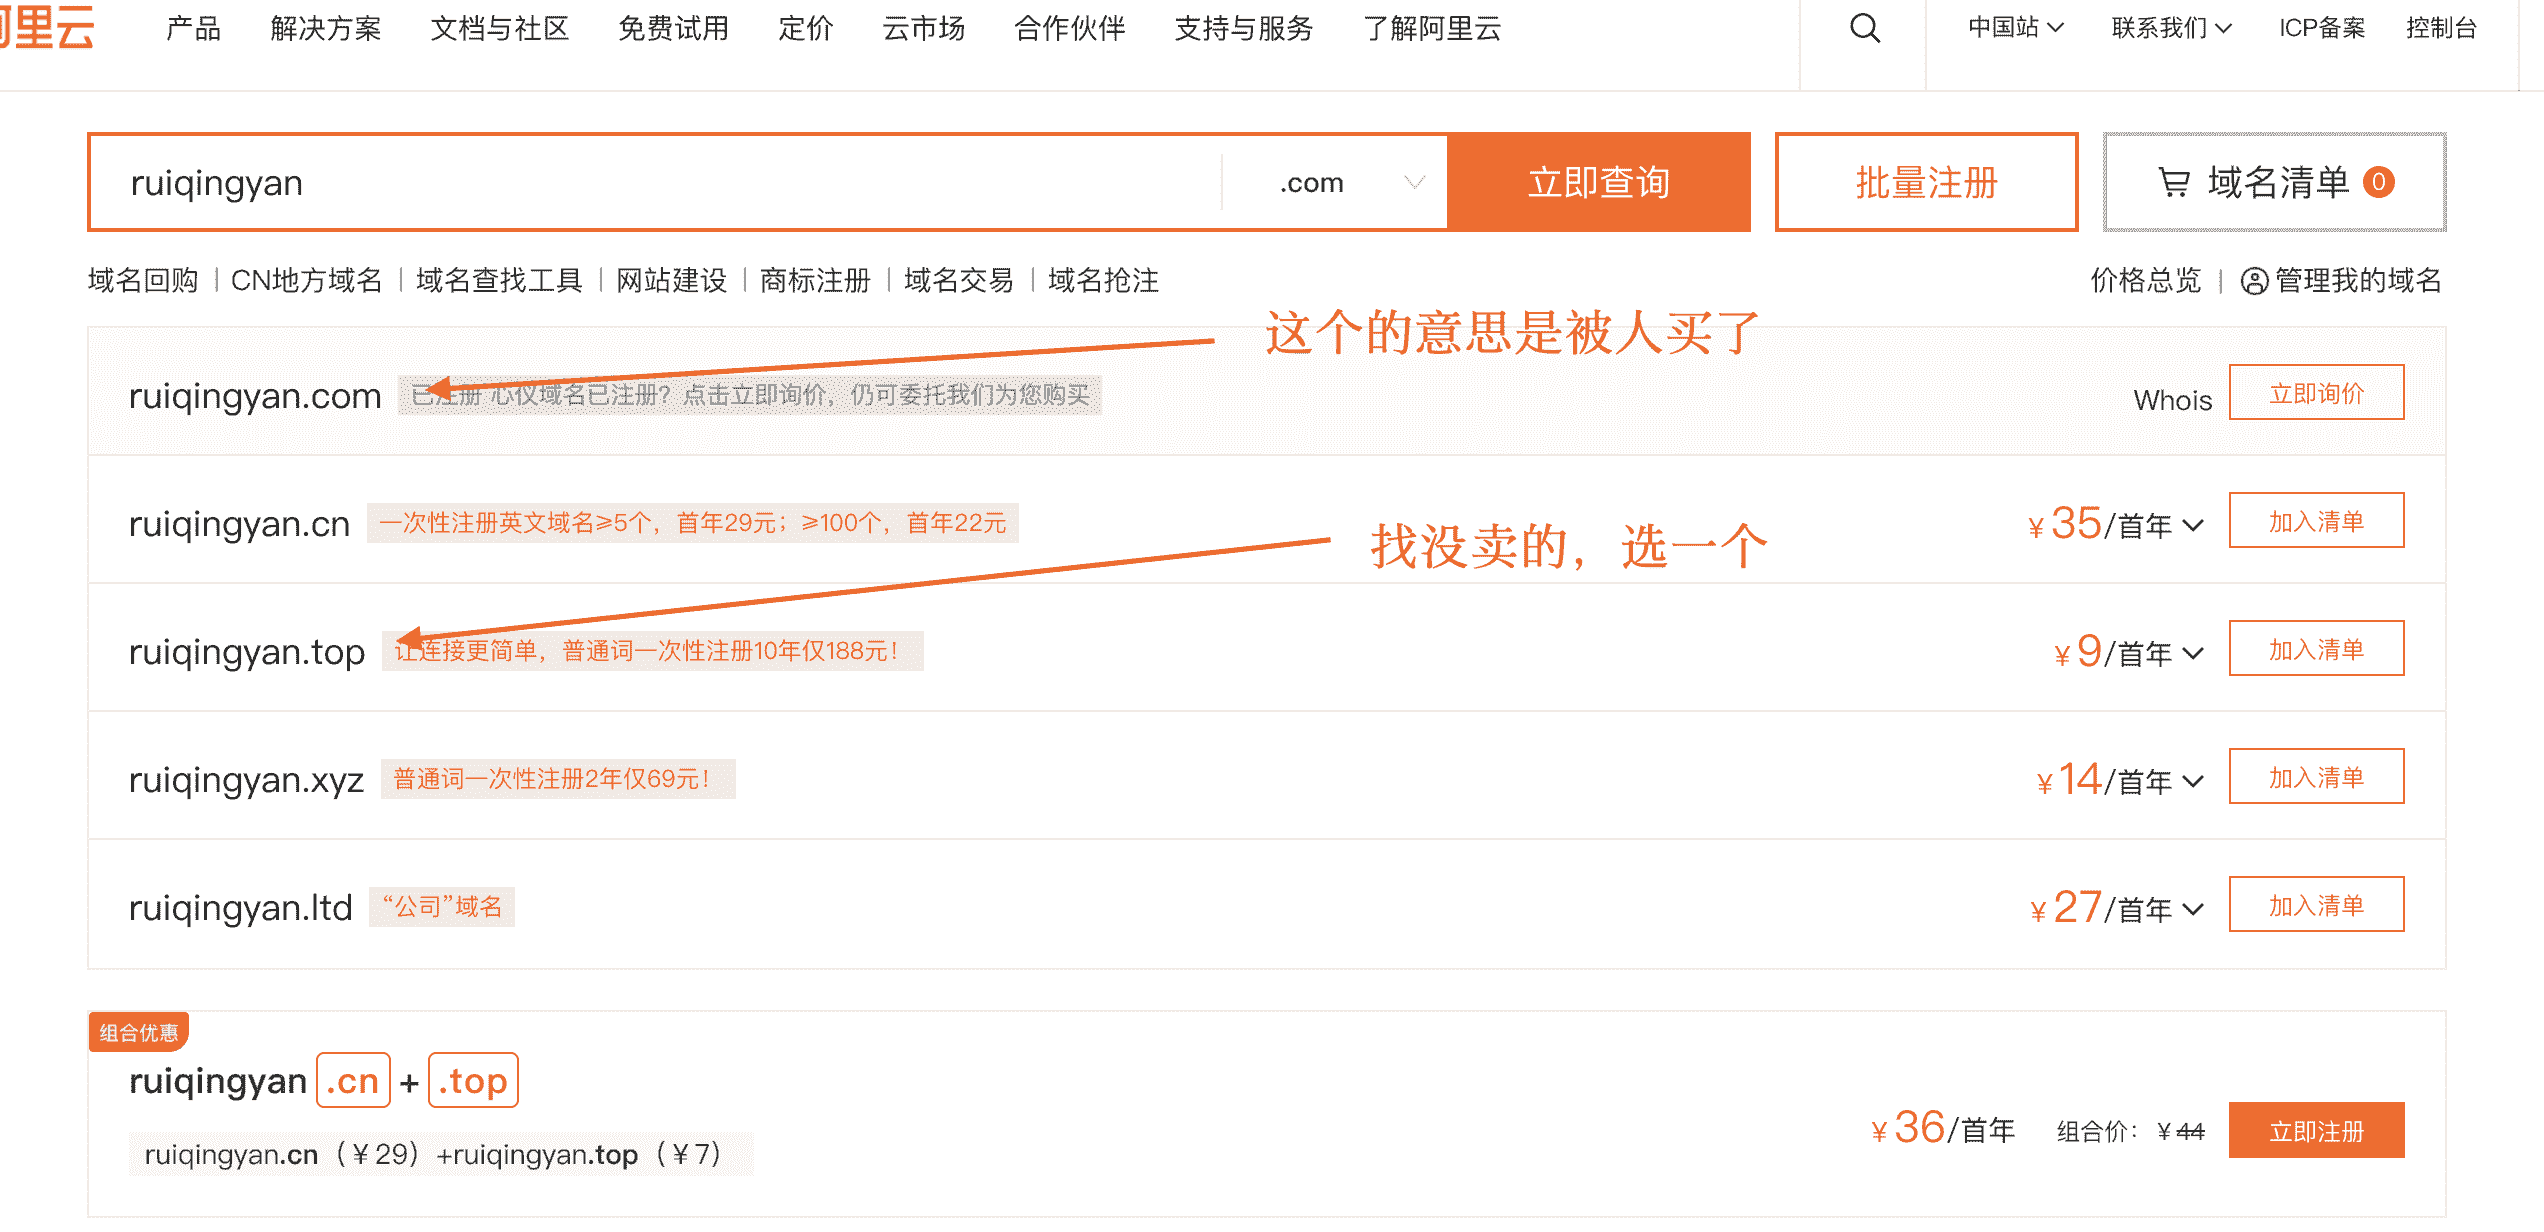Click the user icon beside 管理我的域名

2254,281
